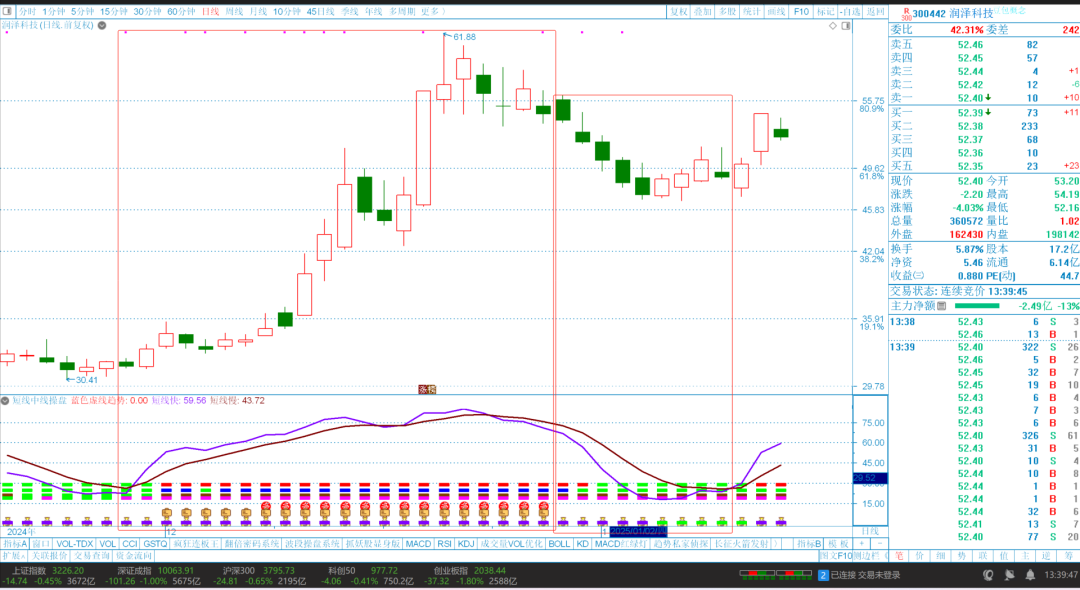1080x590 pixels.
Task: Select the 30分钟 period tab
Action: click(147, 12)
